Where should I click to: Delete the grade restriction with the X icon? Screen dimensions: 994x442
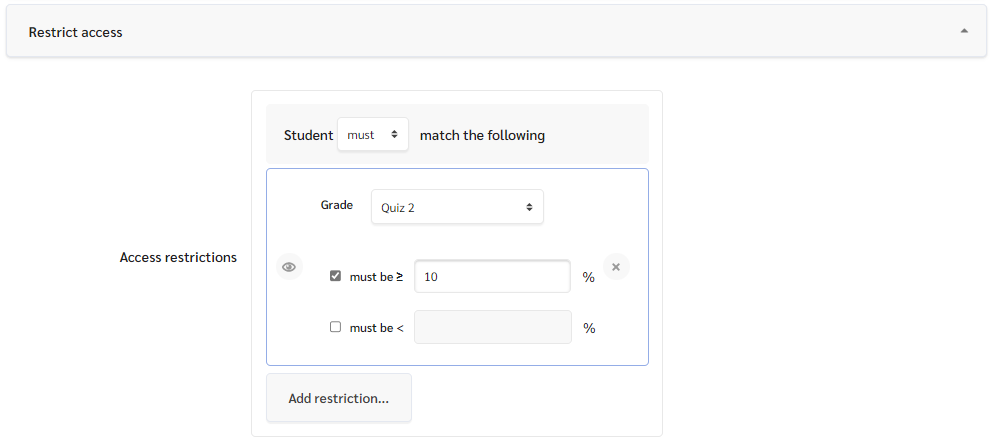click(616, 267)
